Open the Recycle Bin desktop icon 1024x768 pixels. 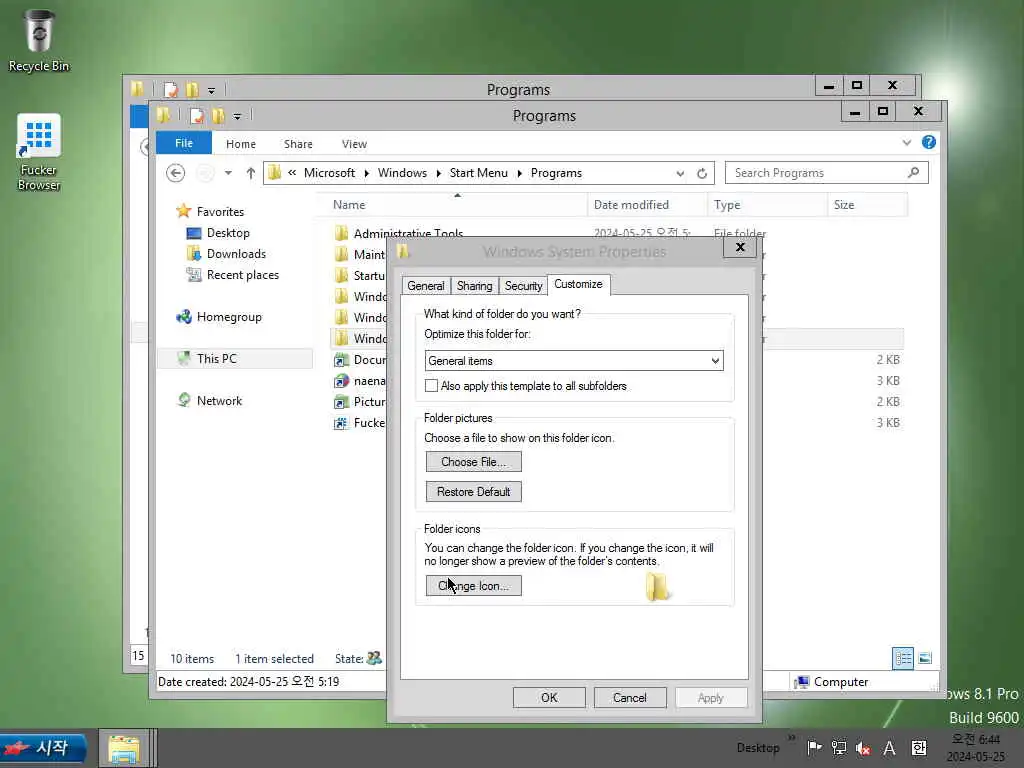tap(39, 40)
